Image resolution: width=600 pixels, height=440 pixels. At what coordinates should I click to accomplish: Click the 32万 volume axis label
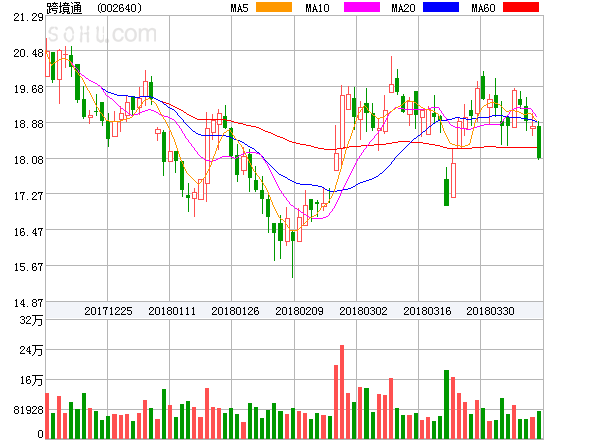pos(31,320)
